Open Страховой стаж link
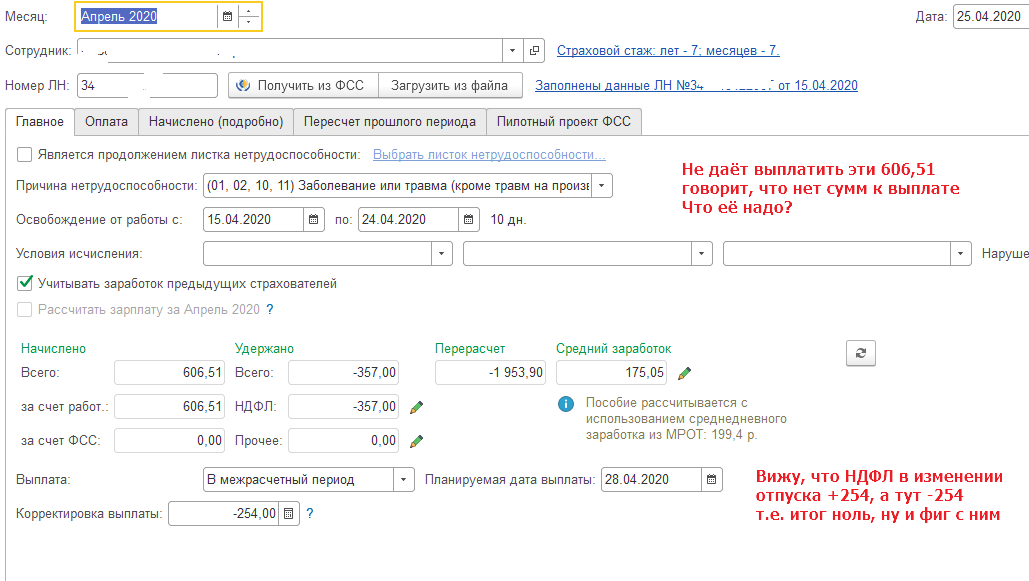The width and height of the screenshot is (1029, 581). (668, 51)
